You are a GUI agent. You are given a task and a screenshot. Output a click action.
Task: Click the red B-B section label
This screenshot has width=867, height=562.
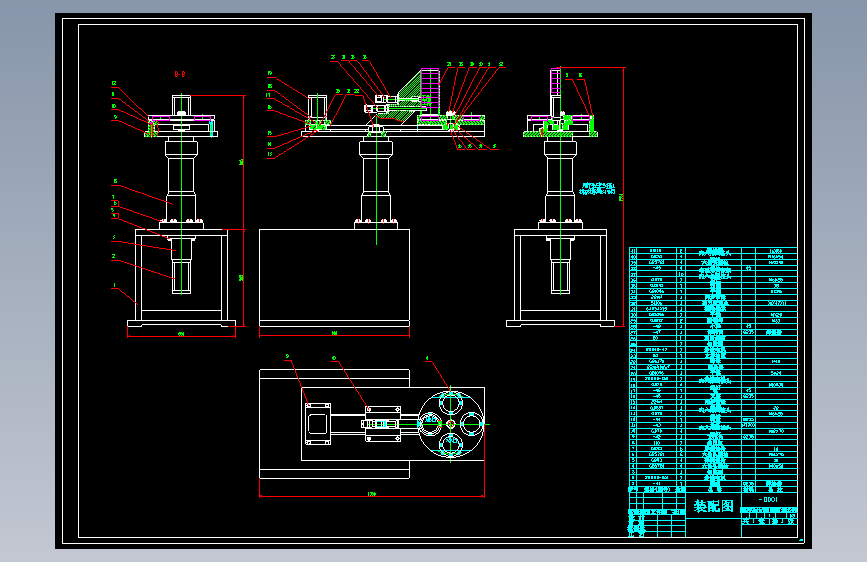[x=180, y=74]
